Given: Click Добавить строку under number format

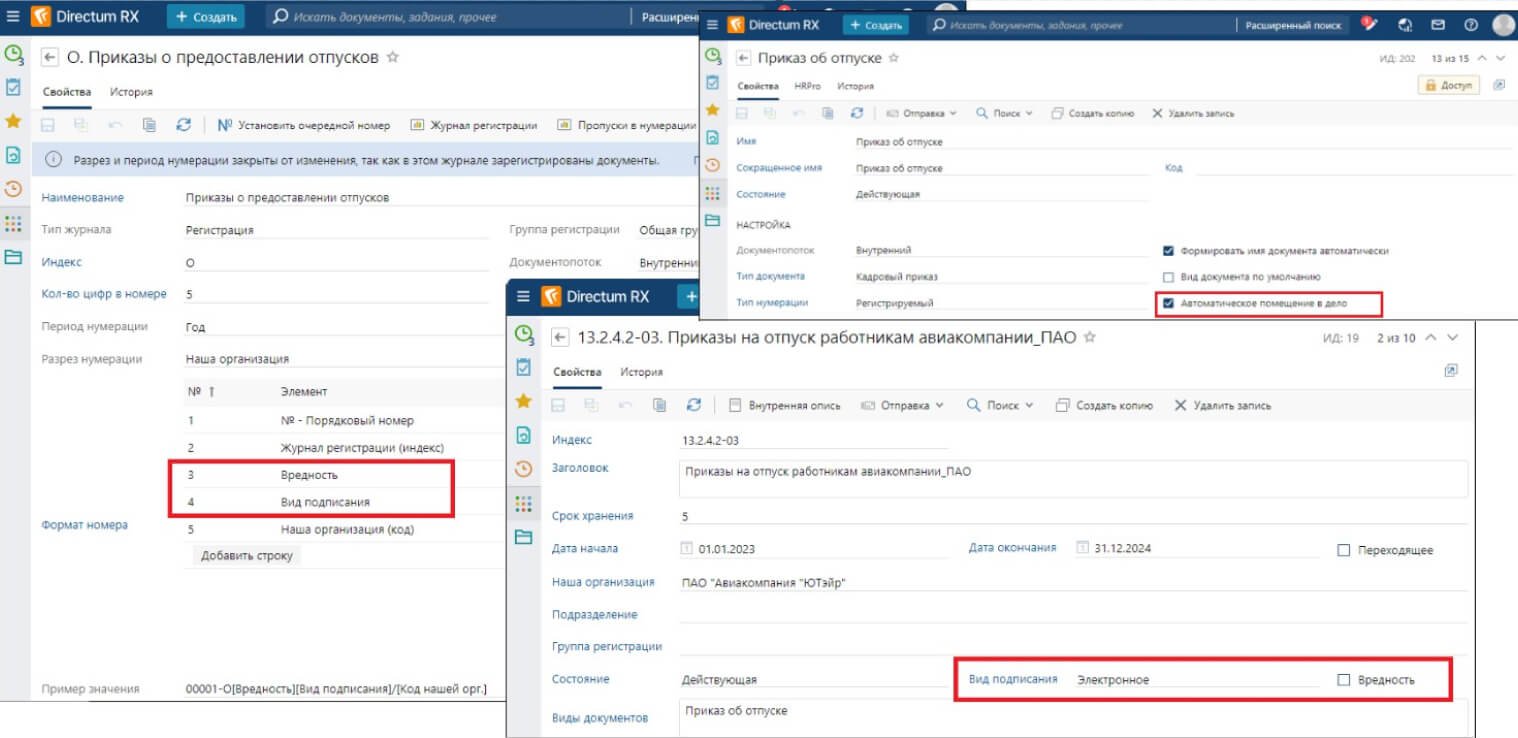Looking at the screenshot, I should (x=247, y=555).
